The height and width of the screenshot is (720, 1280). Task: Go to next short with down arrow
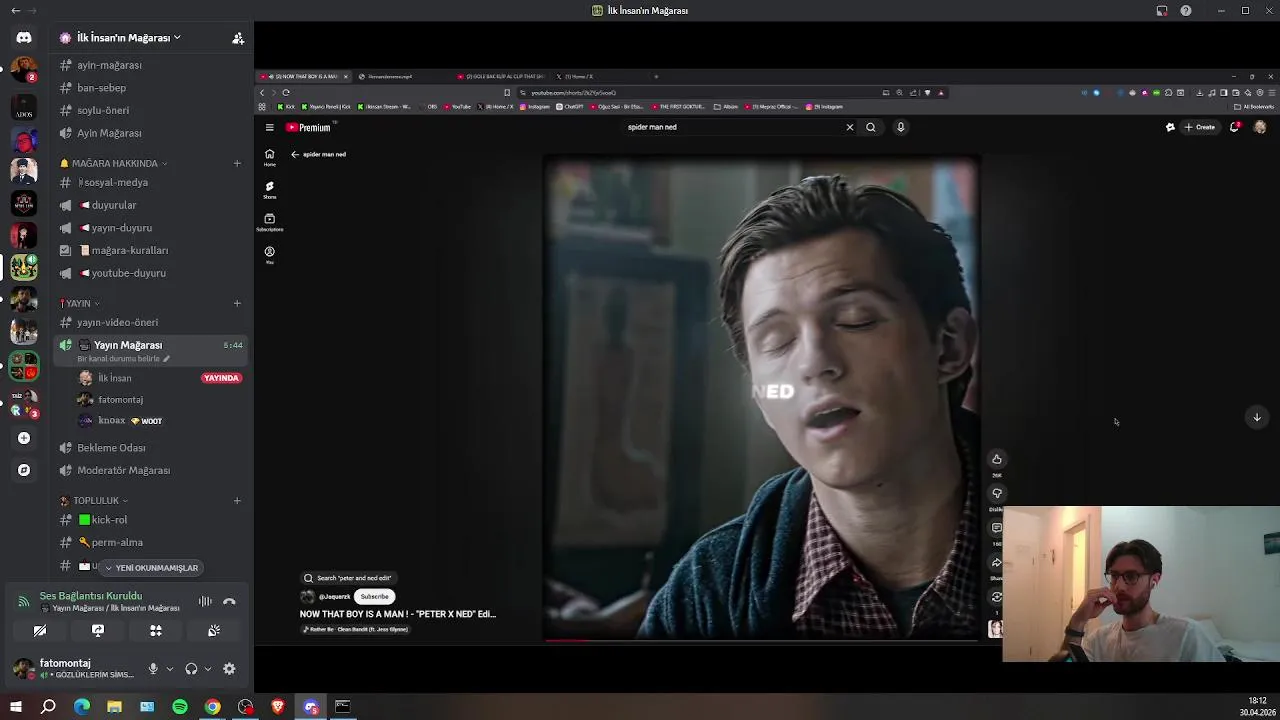click(1257, 417)
